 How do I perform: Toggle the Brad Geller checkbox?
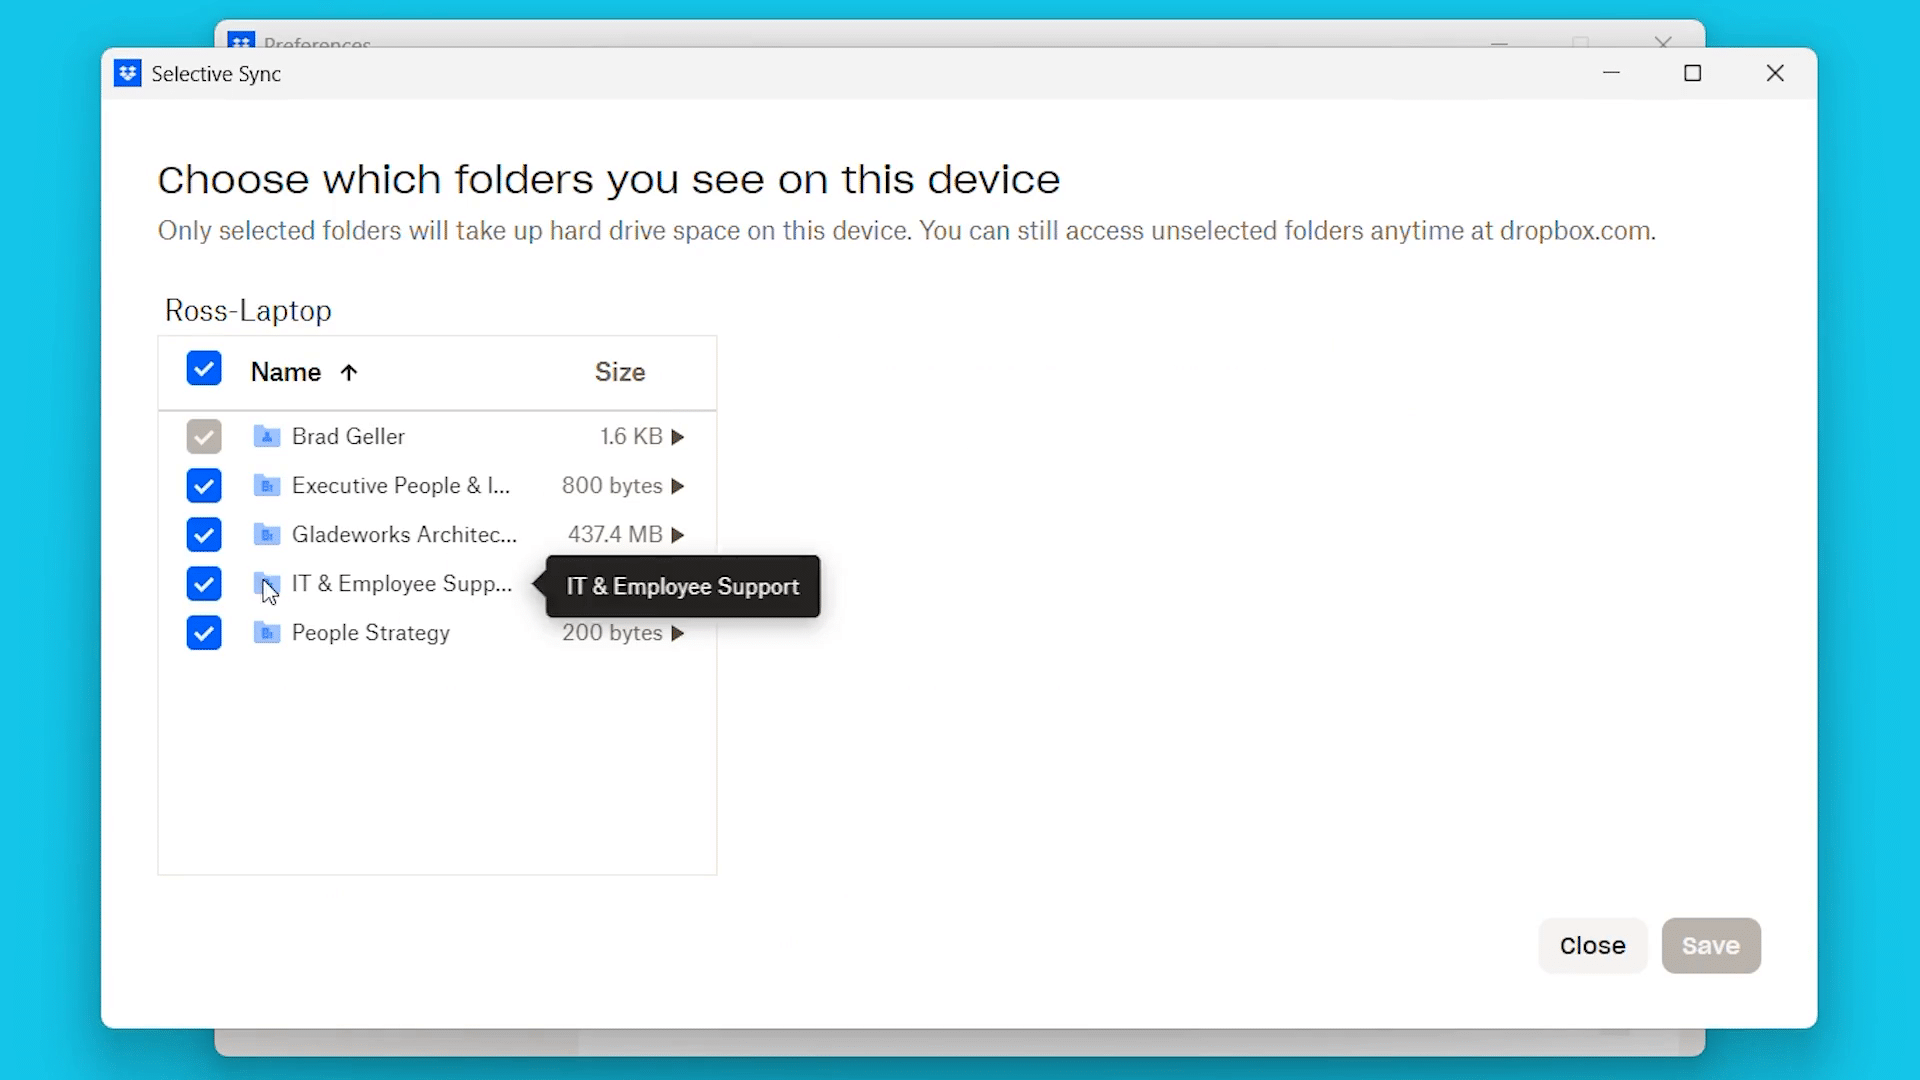point(204,437)
